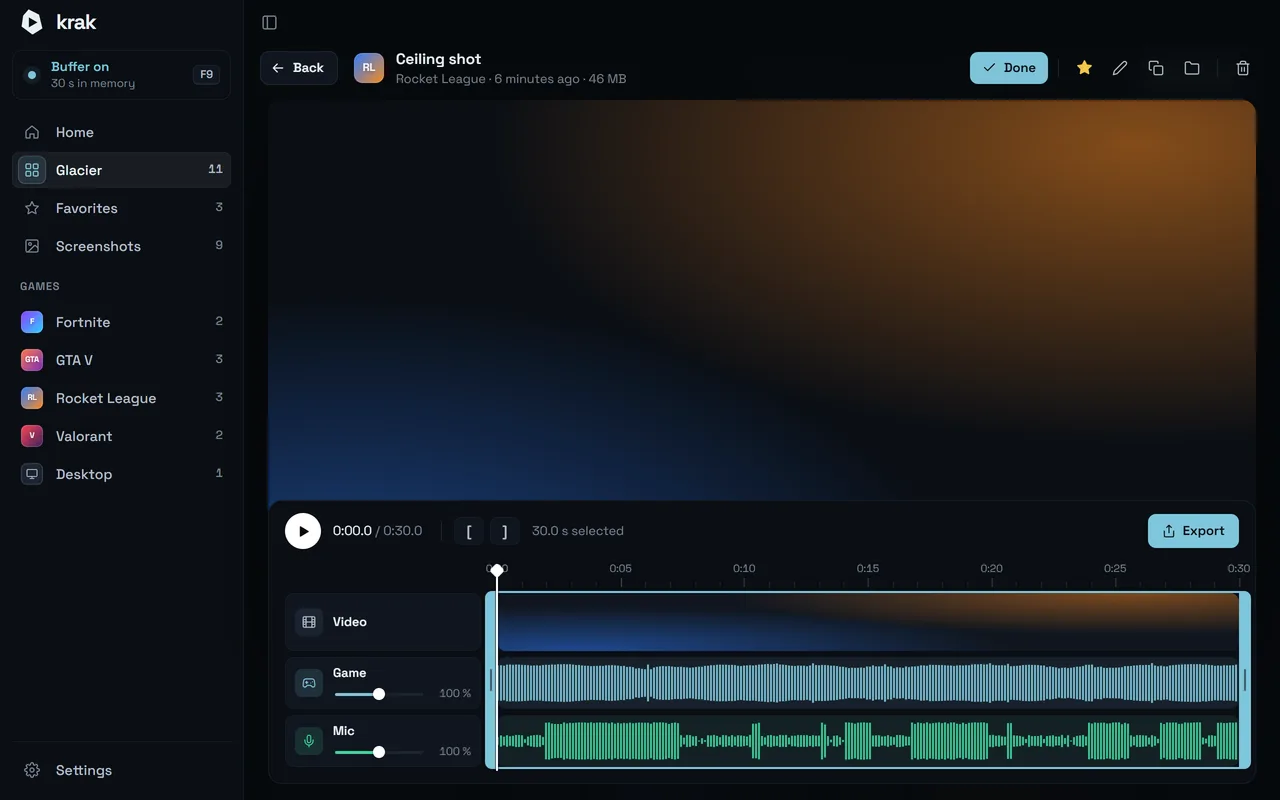Go Back to the clip list
The width and height of the screenshot is (1280, 800).
click(x=299, y=68)
